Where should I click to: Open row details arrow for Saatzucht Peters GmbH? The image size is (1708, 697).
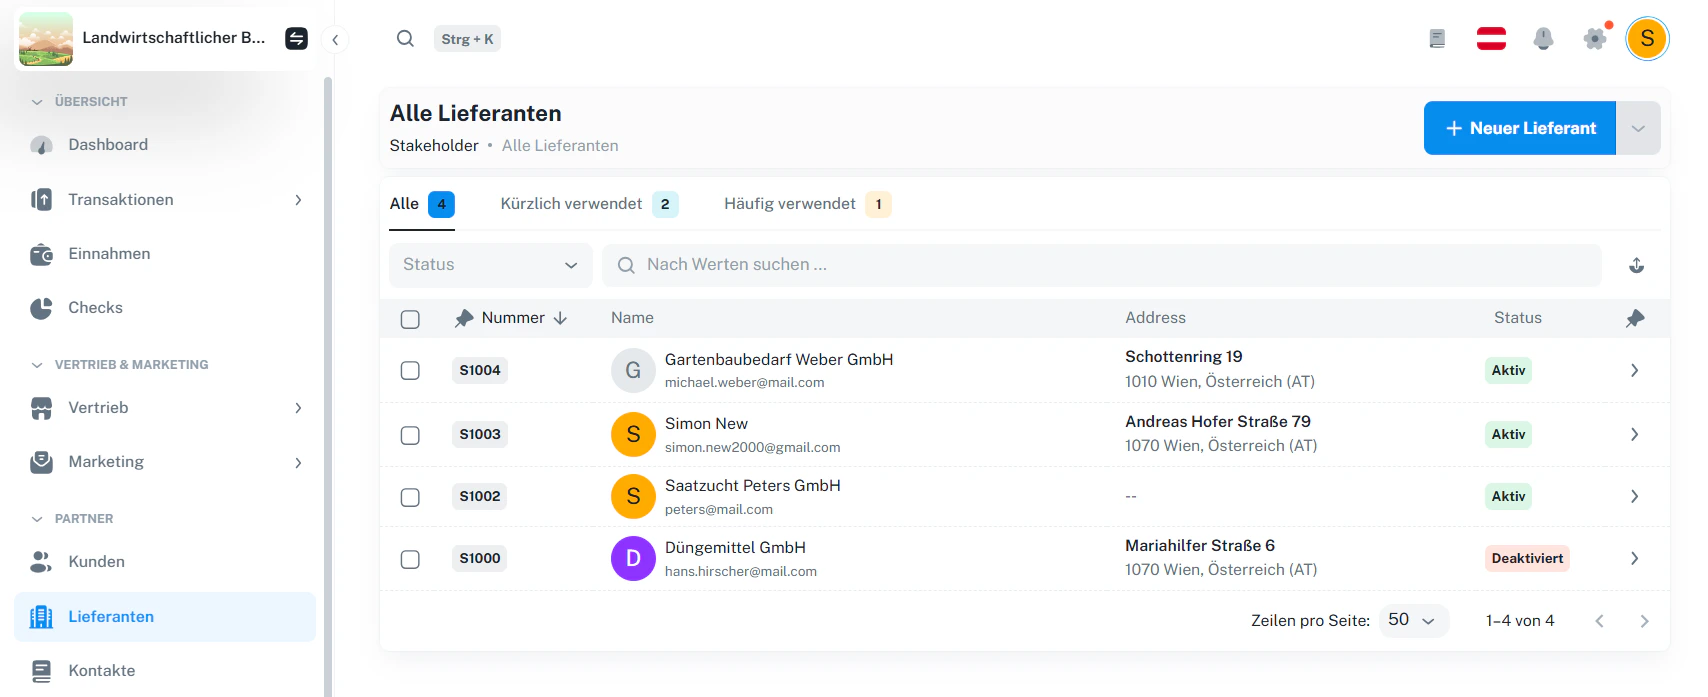click(x=1635, y=496)
